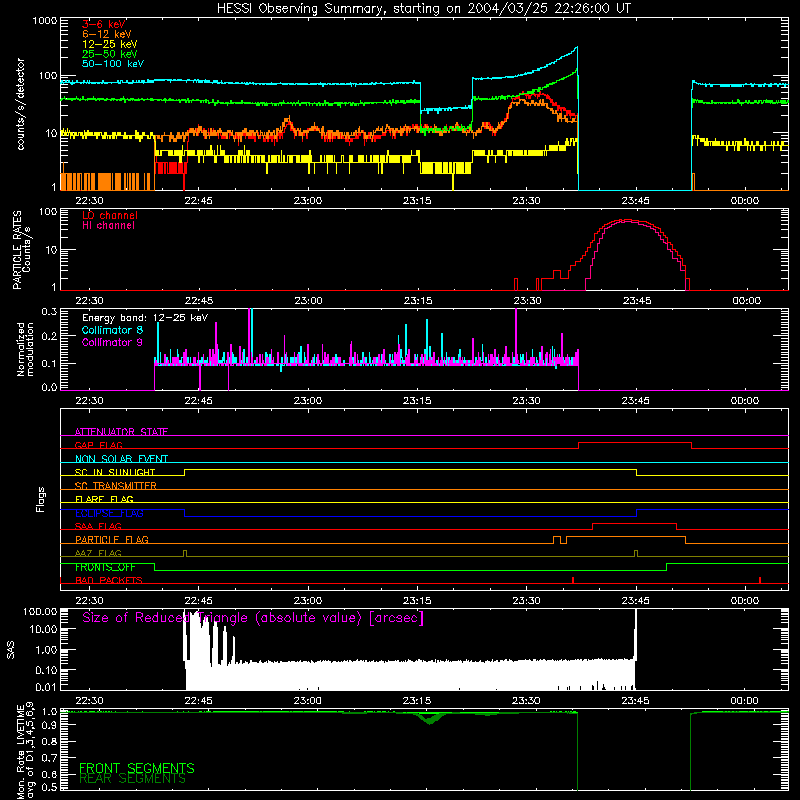The width and height of the screenshot is (800, 800).
Task: Select the SC_TRANSMITTER flag label
Action: 116,486
